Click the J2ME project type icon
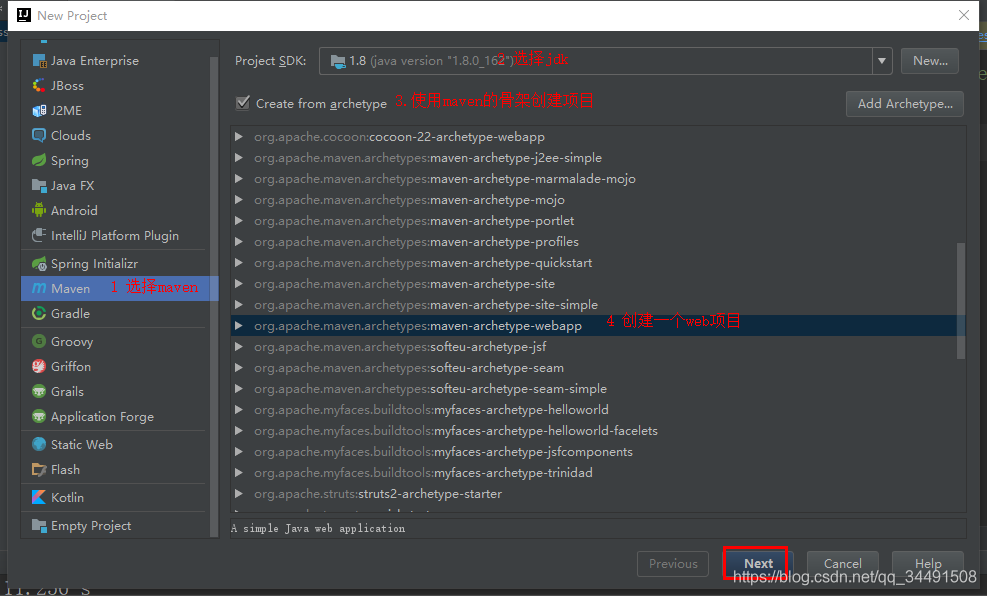Screen dimensions: 987x596 tap(39, 111)
